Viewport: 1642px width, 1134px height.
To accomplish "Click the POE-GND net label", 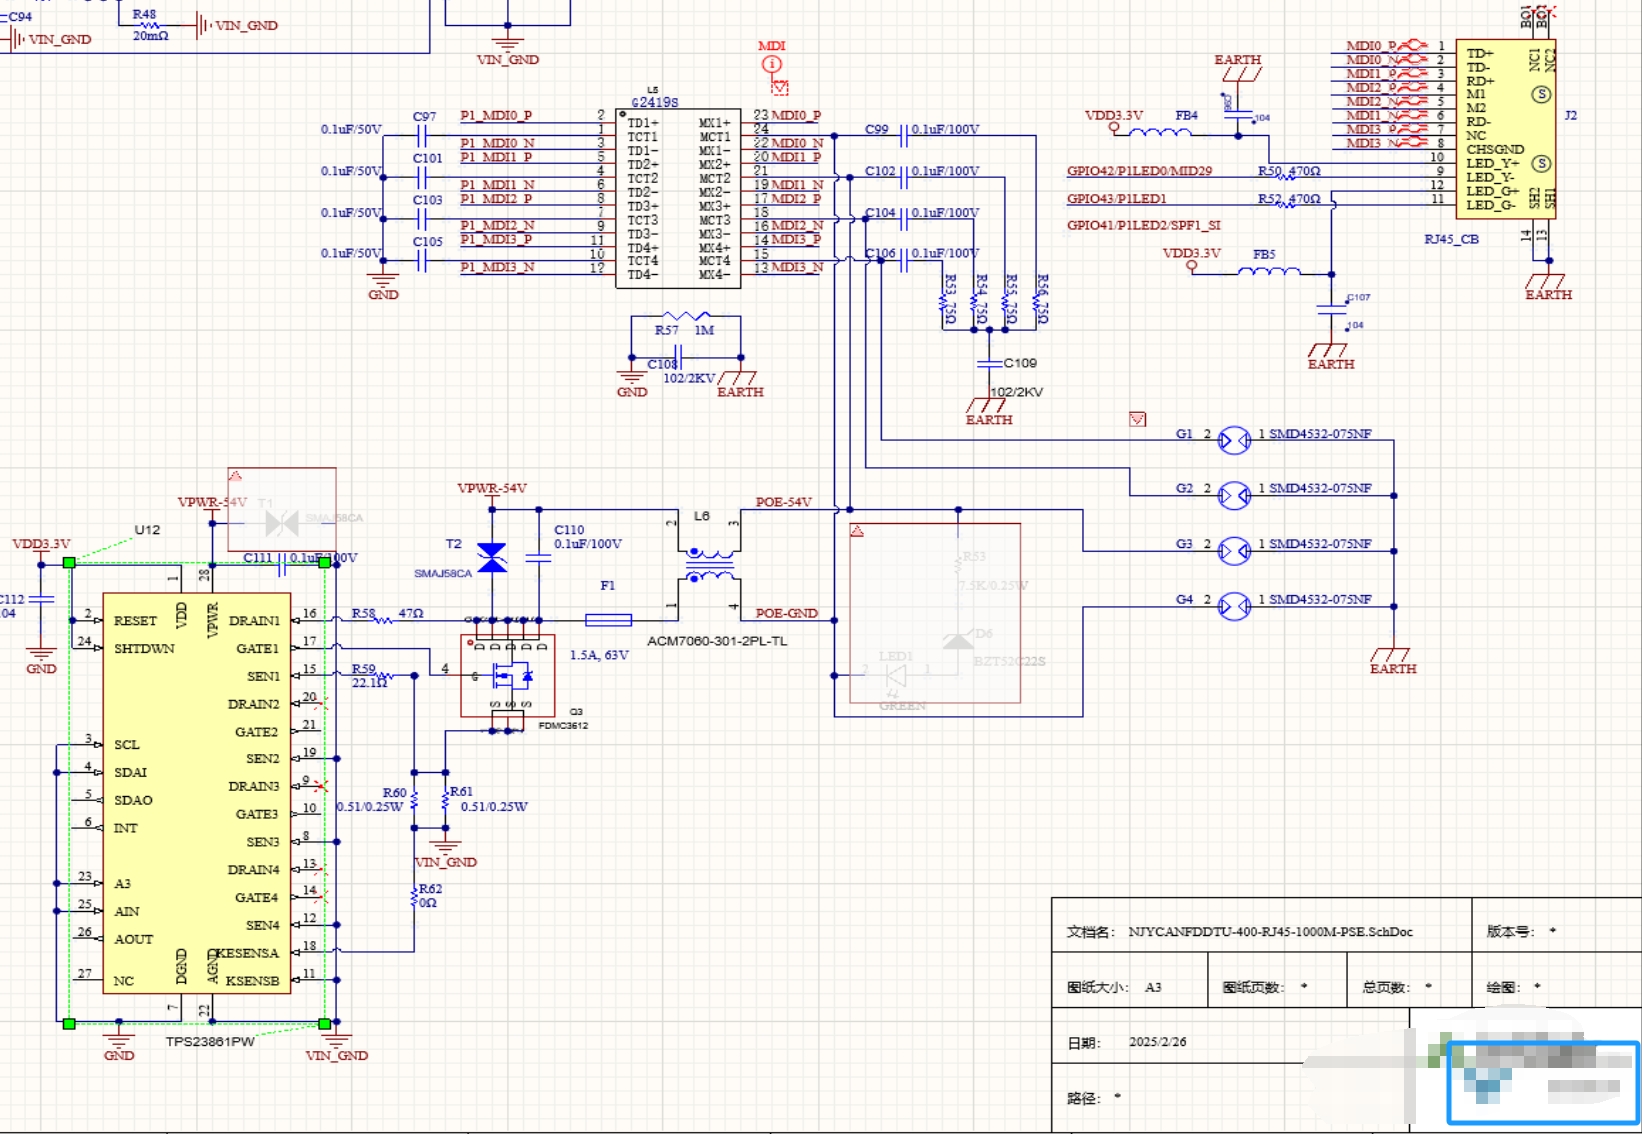I will 786,613.
